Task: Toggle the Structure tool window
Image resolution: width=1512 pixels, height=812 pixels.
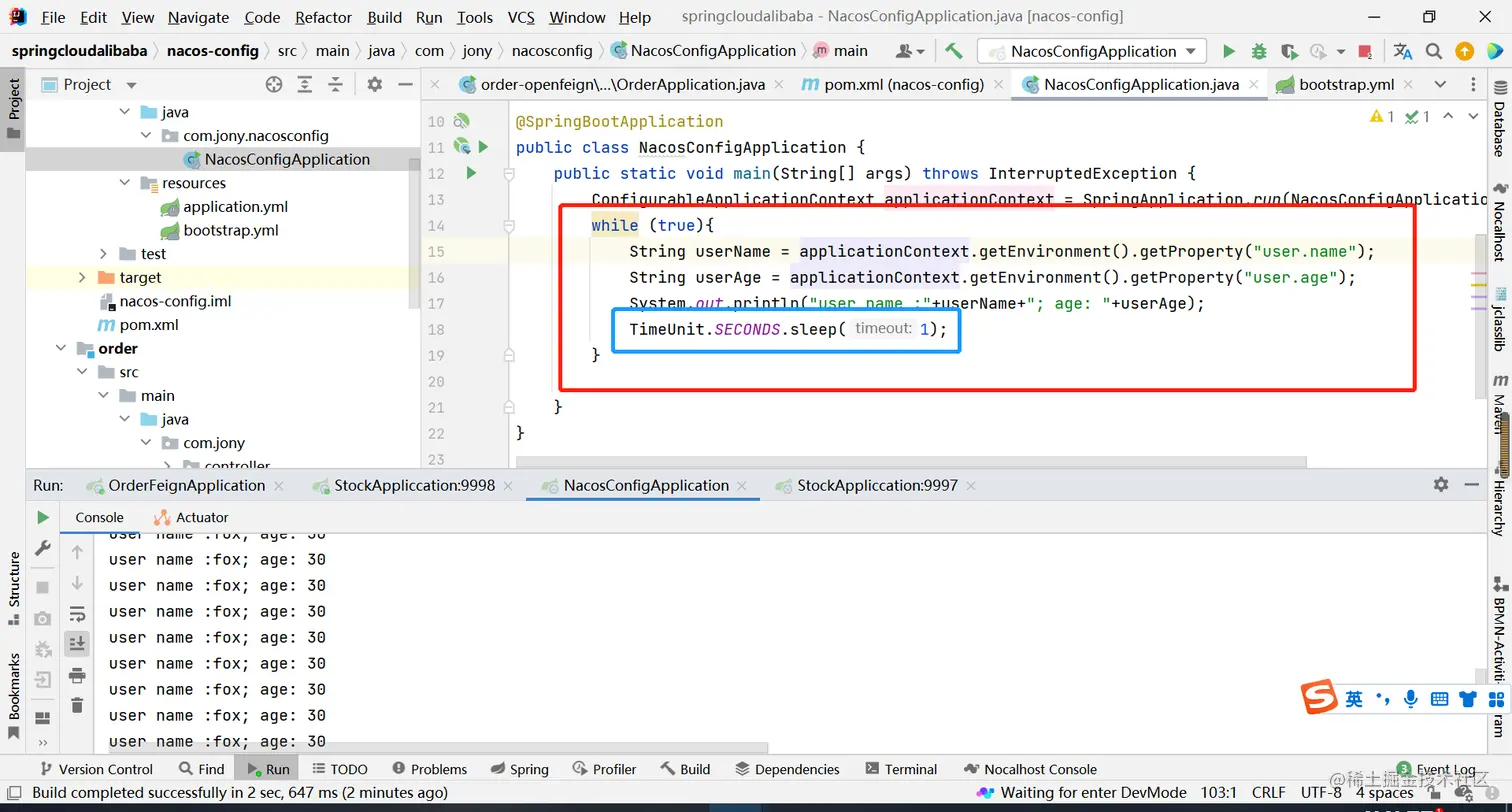Action: [x=13, y=588]
